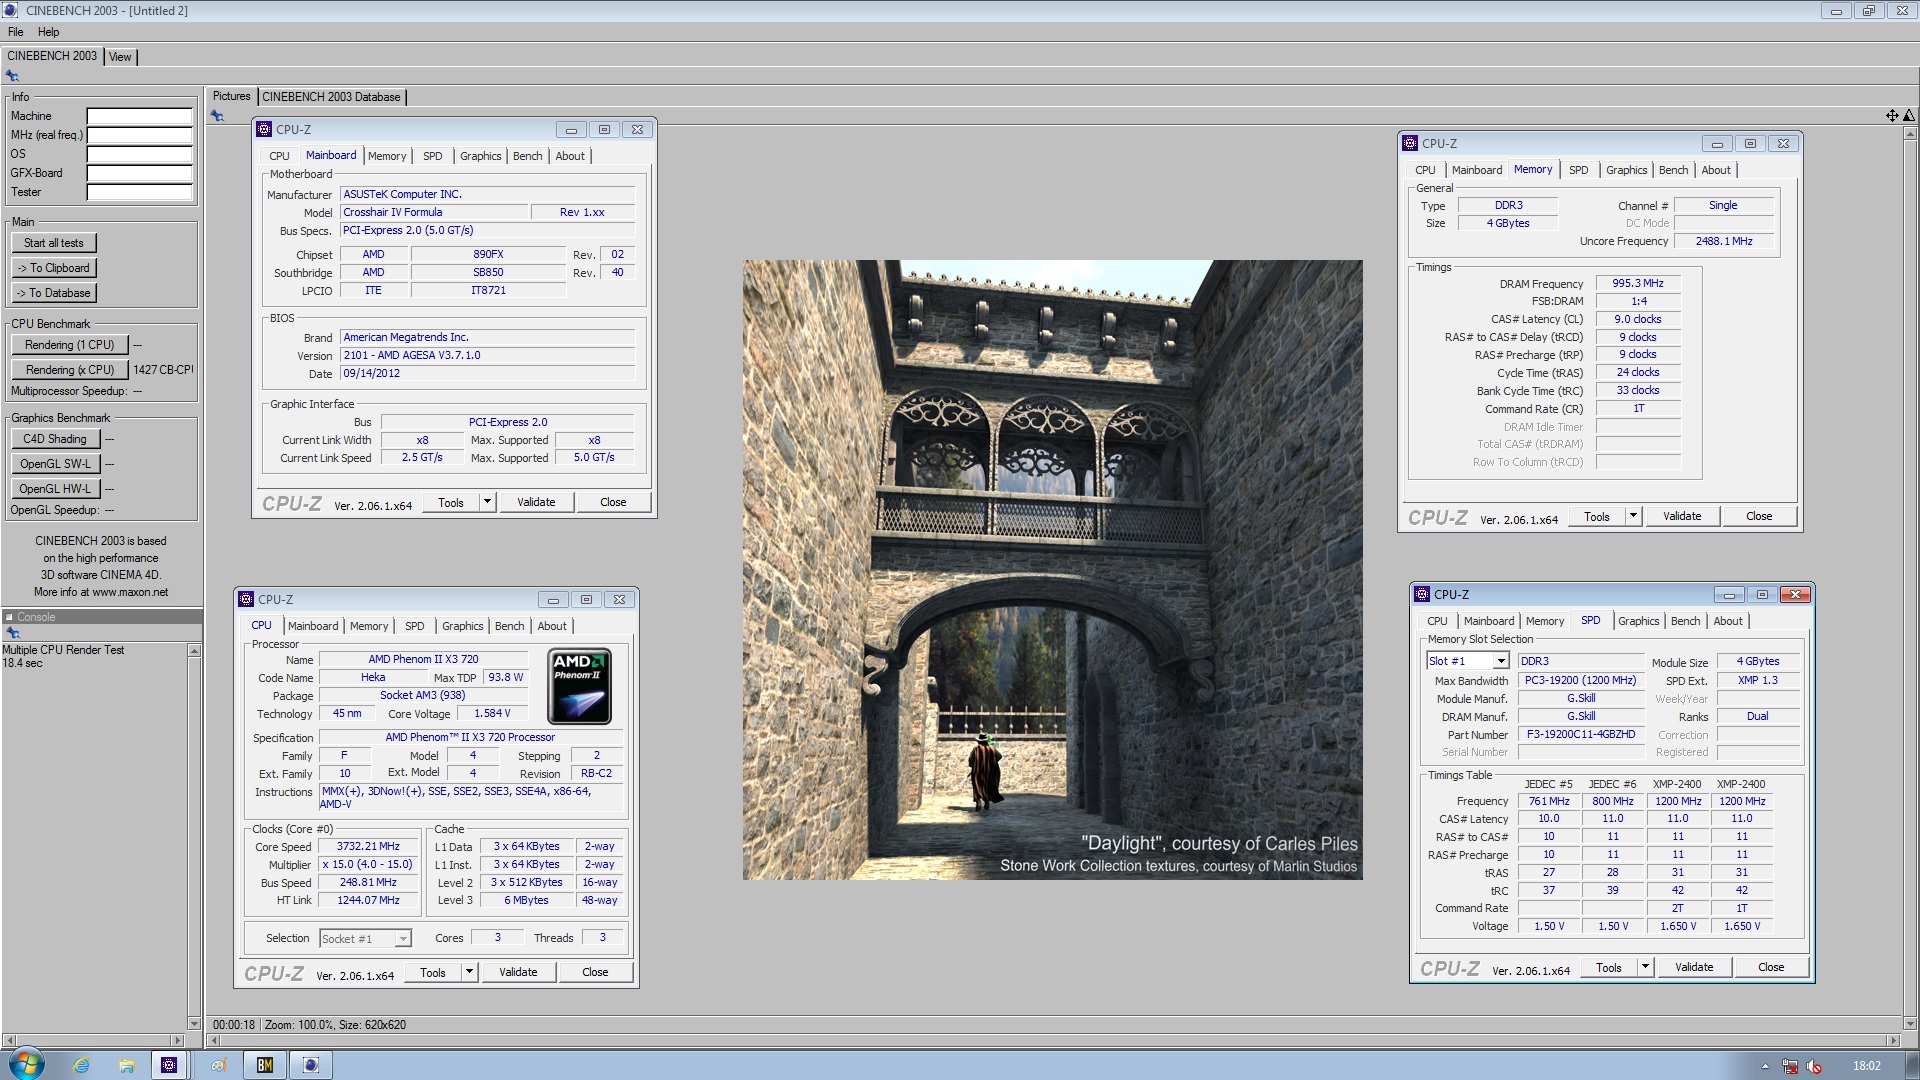Viewport: 1920px width, 1080px height.
Task: Open Windows Explorer folder icon on the taskbar
Action: pyautogui.click(x=126, y=1065)
